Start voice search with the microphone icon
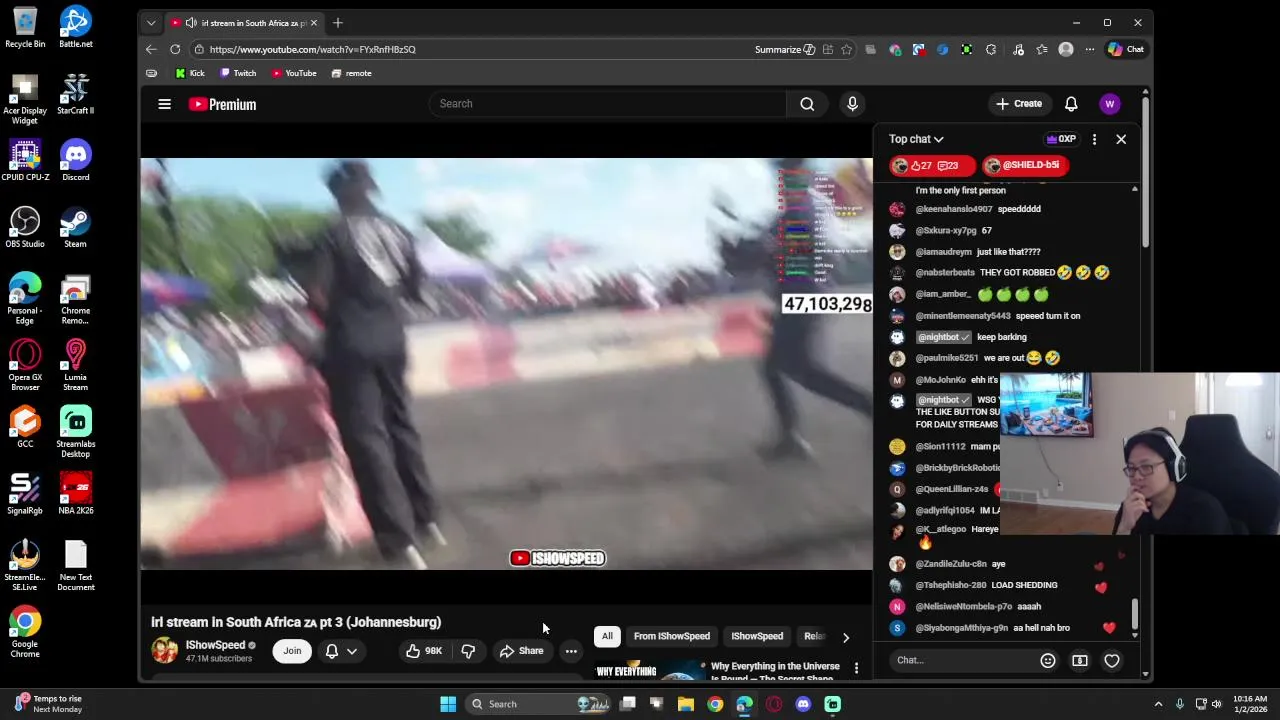Screen dimensions: 1280x720 pos(852,104)
